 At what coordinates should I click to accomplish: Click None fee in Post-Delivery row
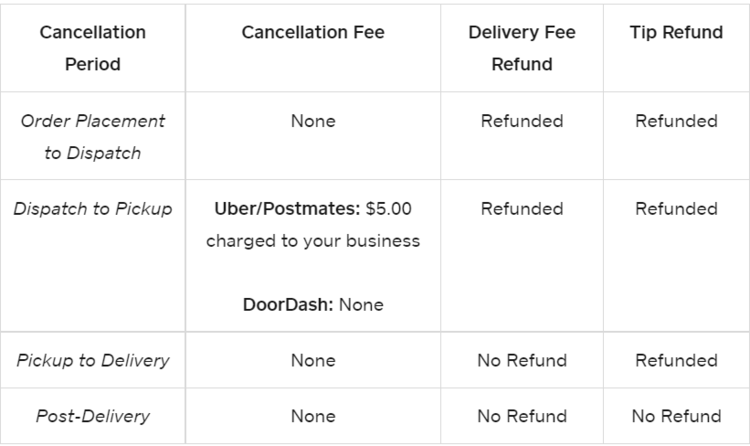313,416
